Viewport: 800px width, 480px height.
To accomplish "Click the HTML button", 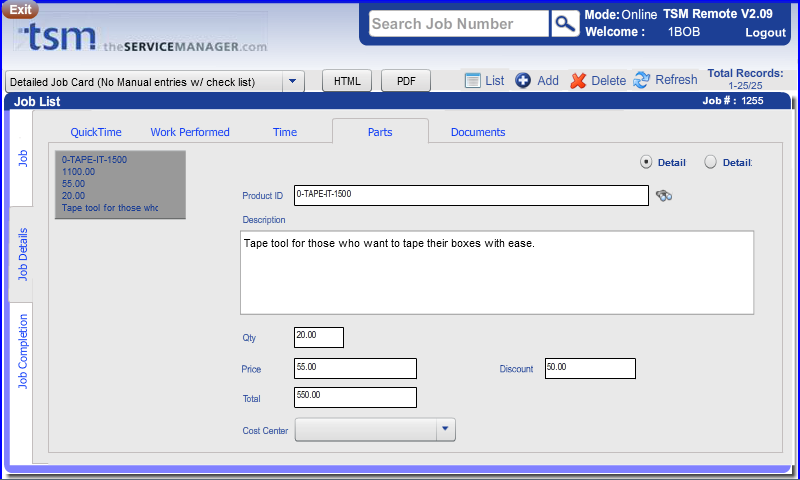I will (347, 81).
